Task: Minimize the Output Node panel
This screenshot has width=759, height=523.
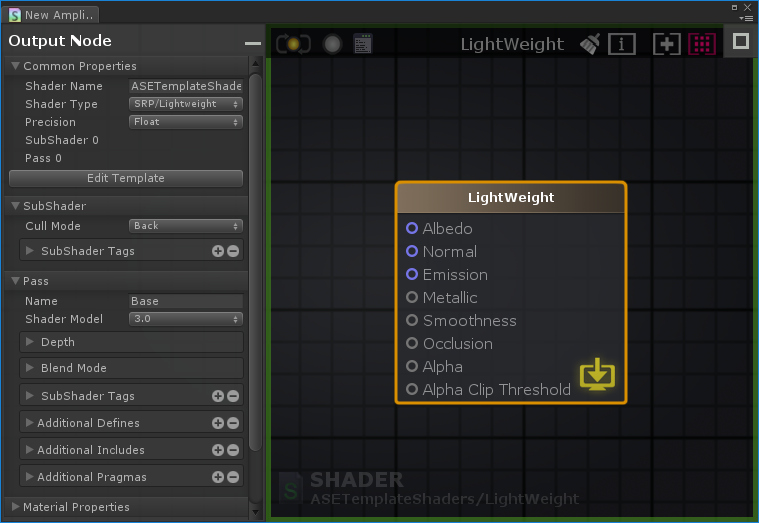Action: coord(253,43)
